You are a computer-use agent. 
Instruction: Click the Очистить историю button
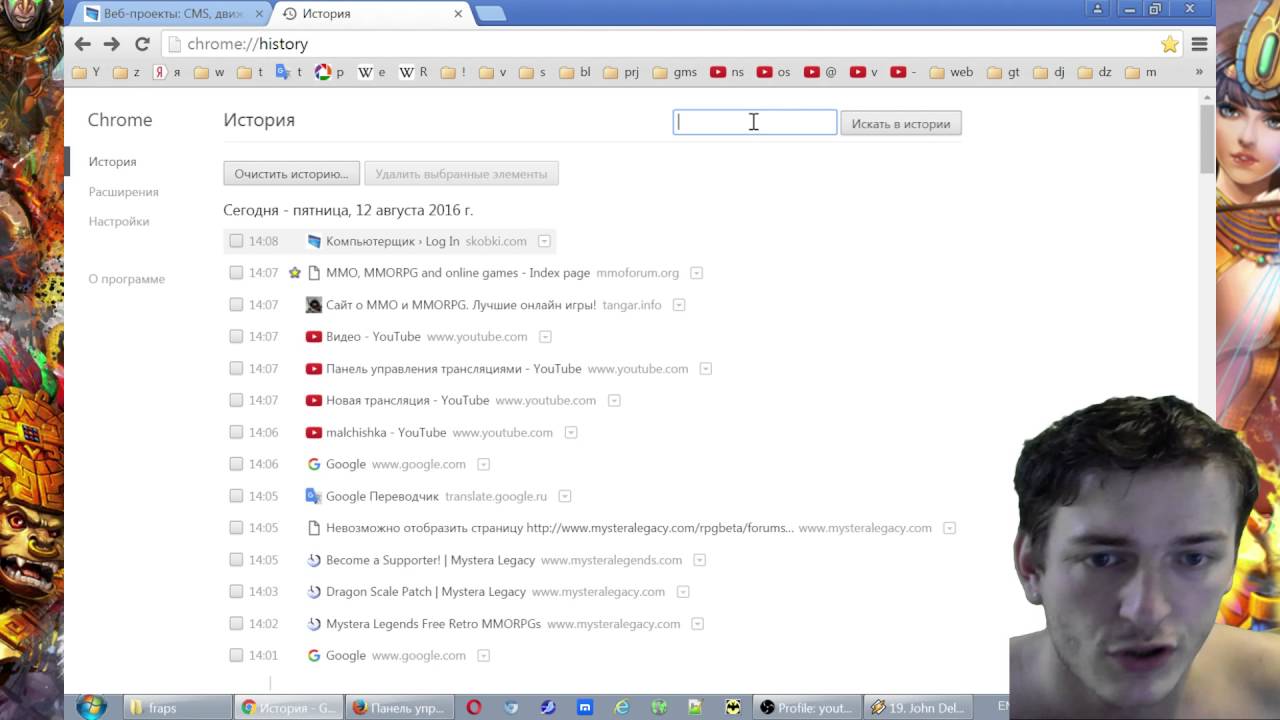(x=291, y=174)
